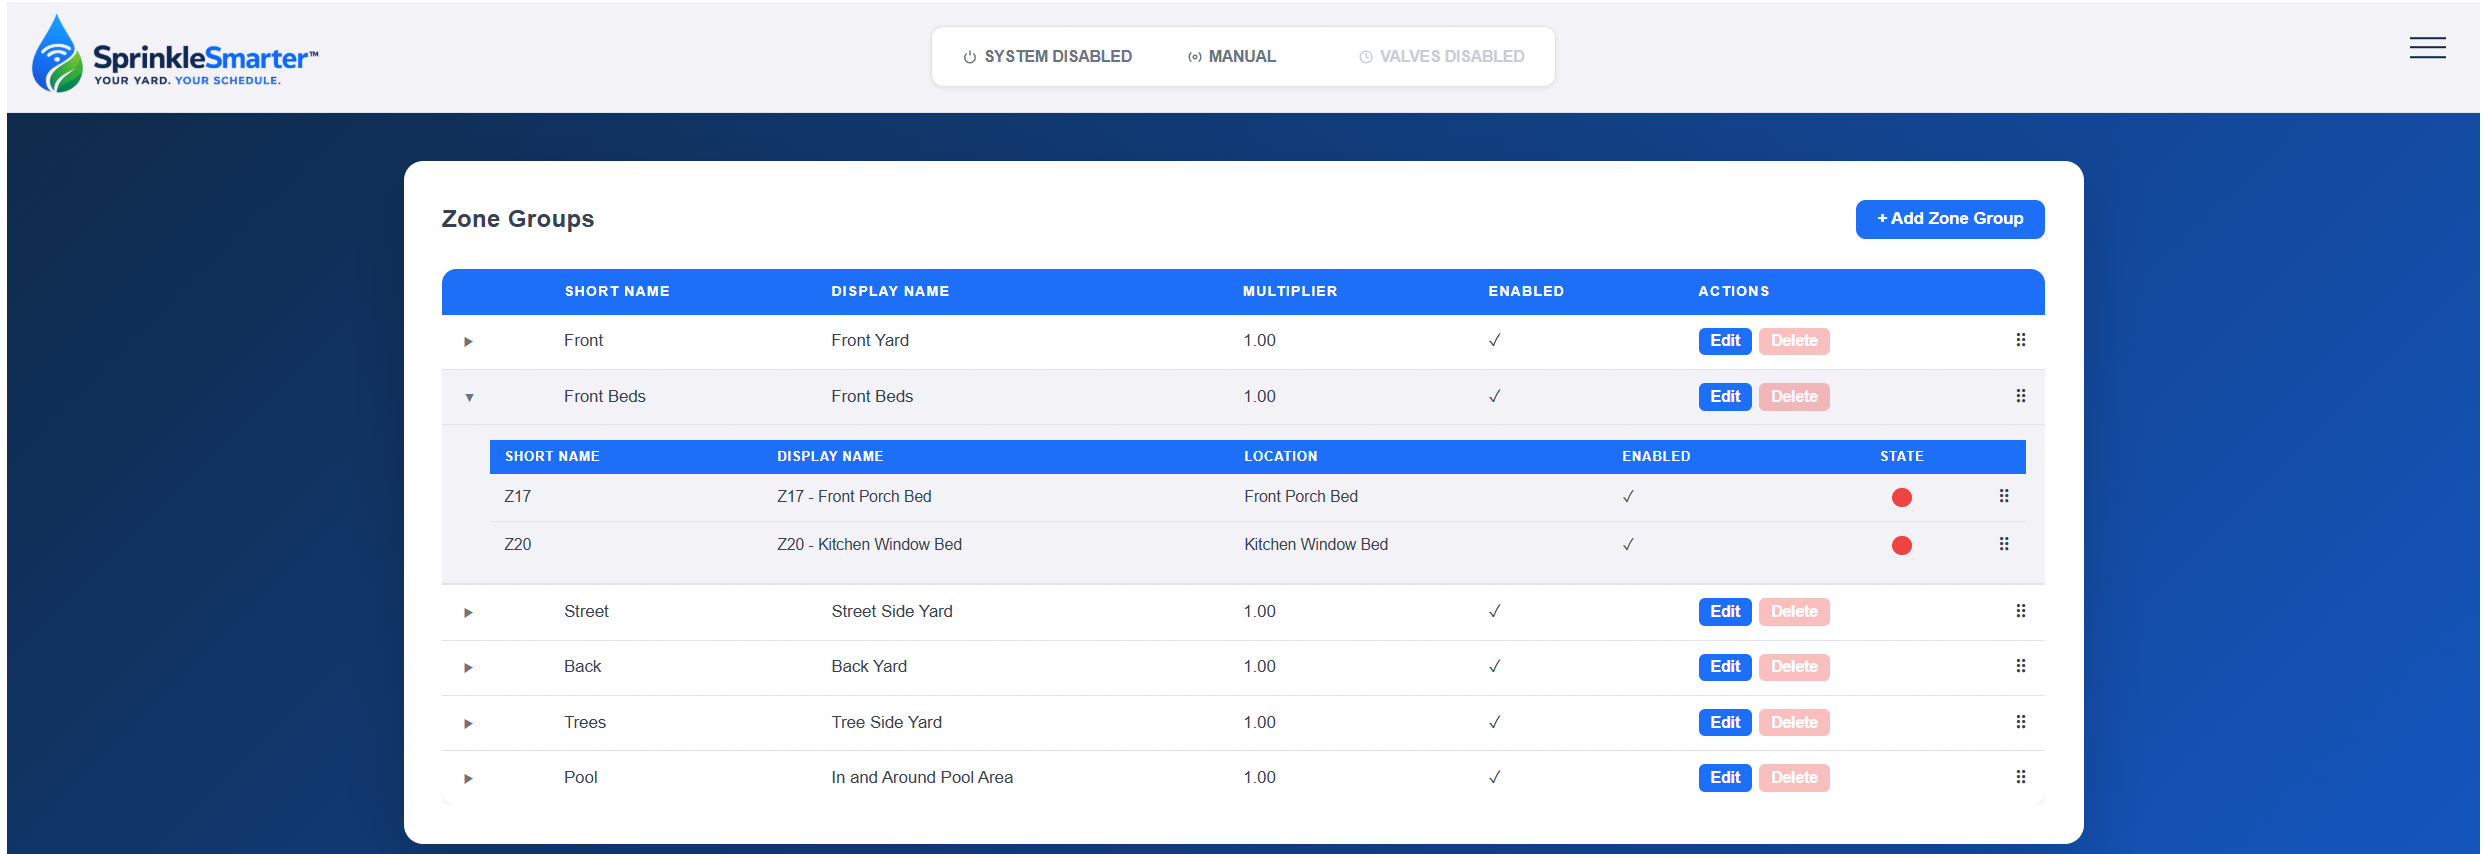
Task: Edit the Pool area group
Action: tap(1724, 778)
